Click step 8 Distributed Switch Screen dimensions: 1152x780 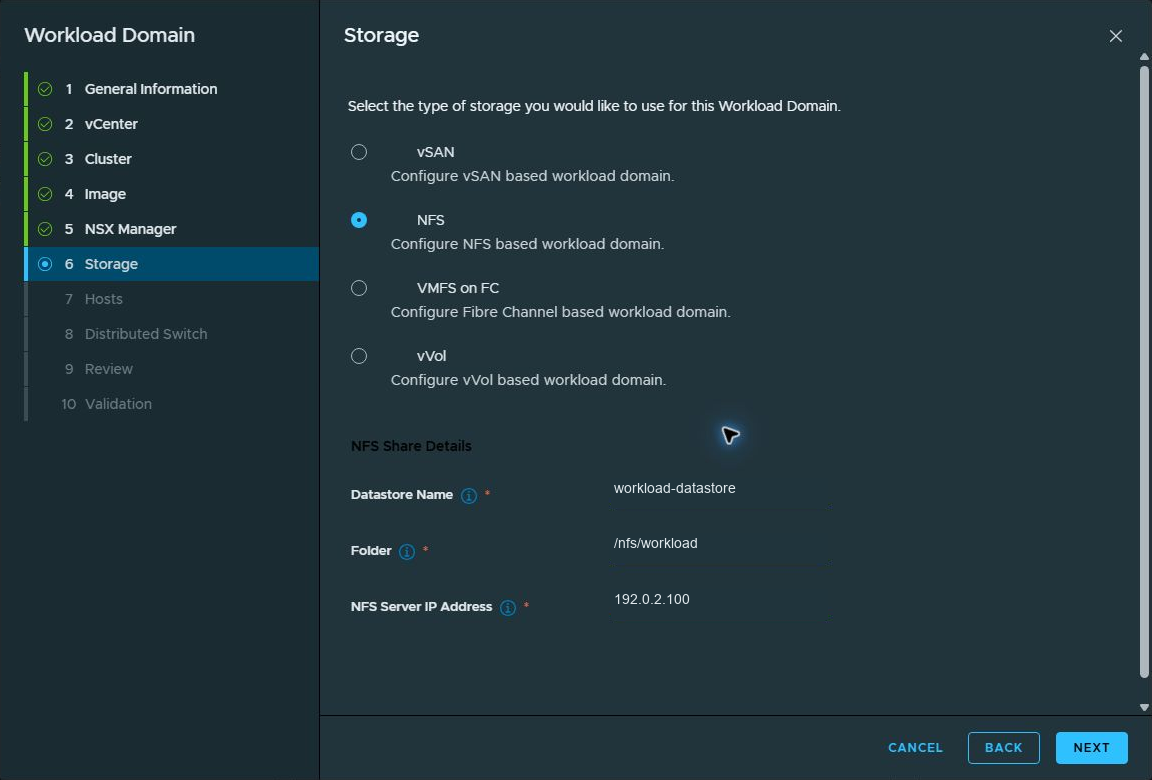coord(173,334)
